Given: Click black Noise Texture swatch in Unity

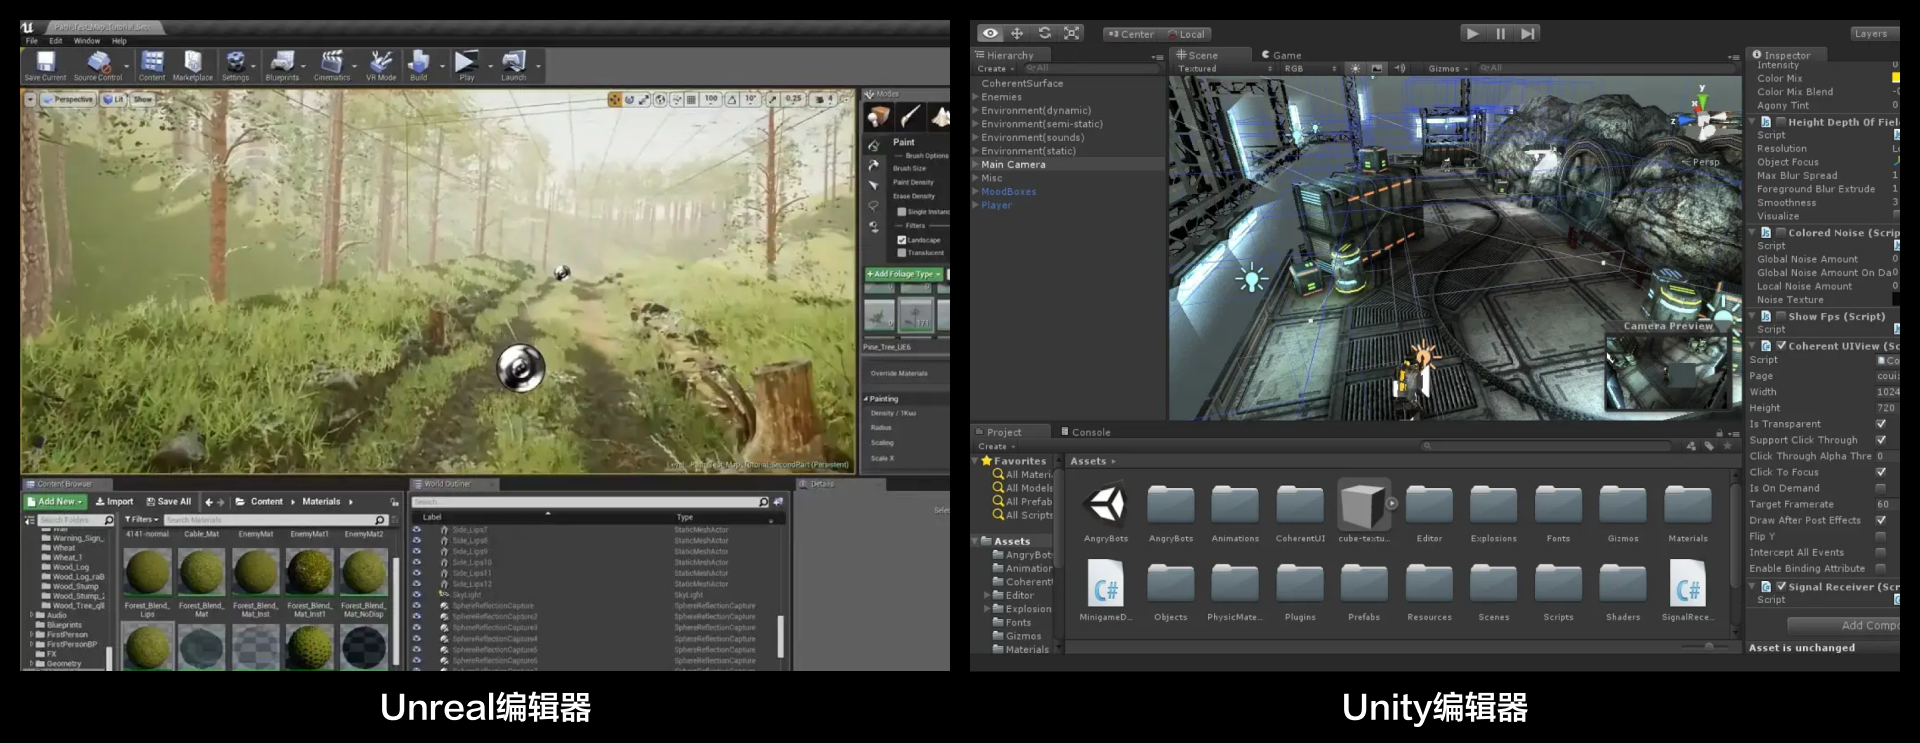Looking at the screenshot, I should [x=1895, y=300].
